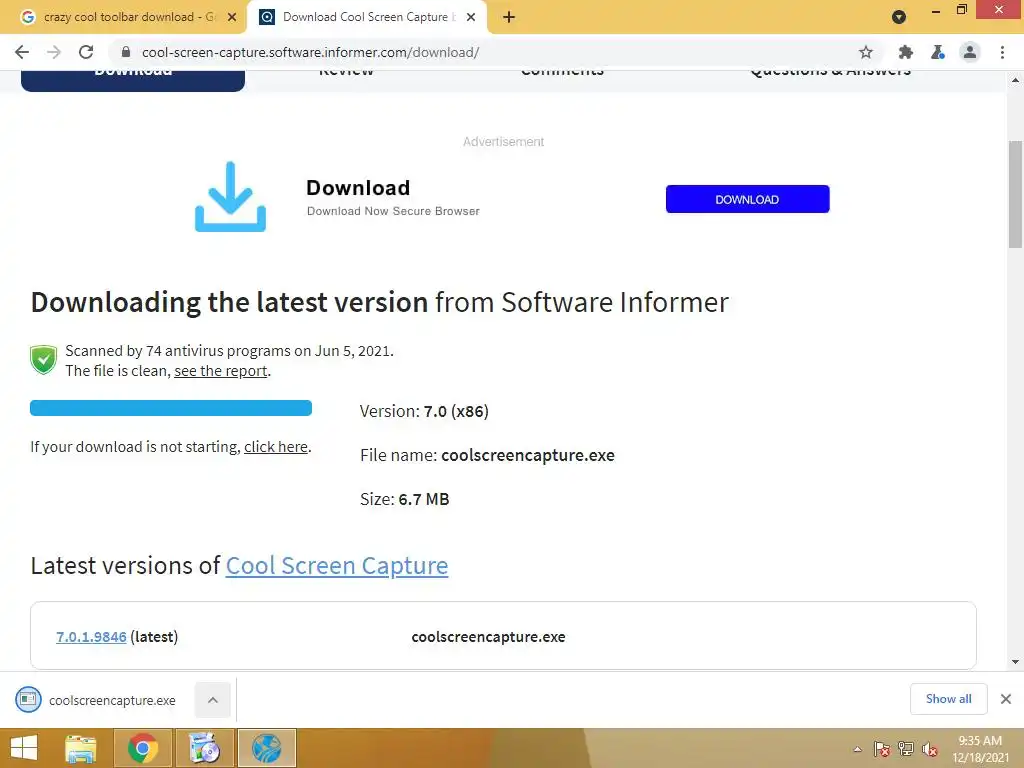Expand download item options chevron

pos(213,700)
